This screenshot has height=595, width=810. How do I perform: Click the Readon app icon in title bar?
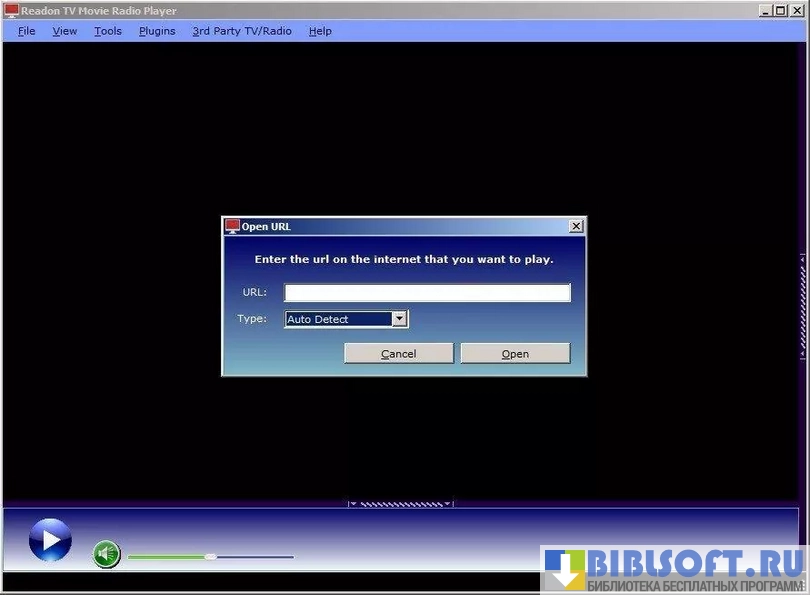tap(11, 10)
